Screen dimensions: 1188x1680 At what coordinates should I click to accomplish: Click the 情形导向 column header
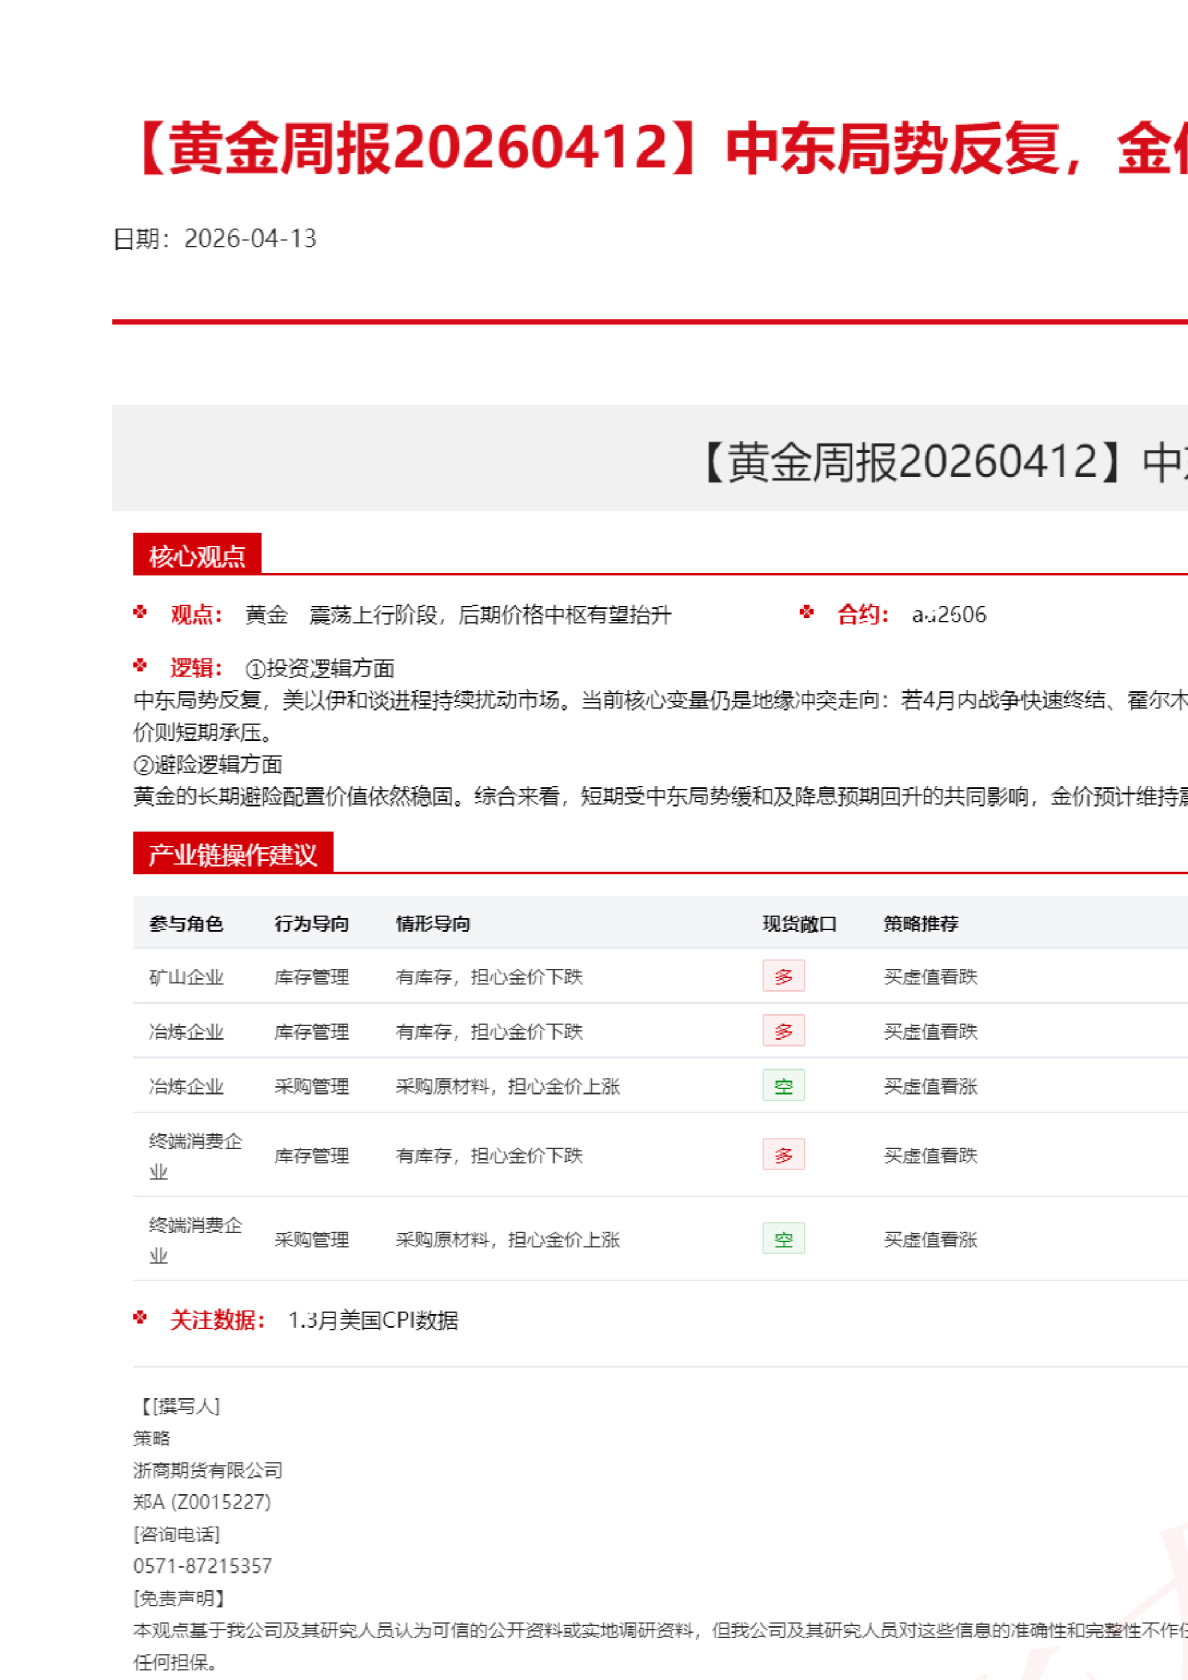(x=433, y=924)
